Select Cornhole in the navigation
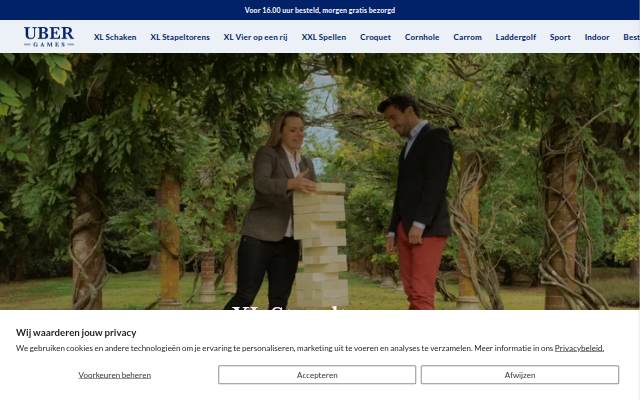 [422, 37]
